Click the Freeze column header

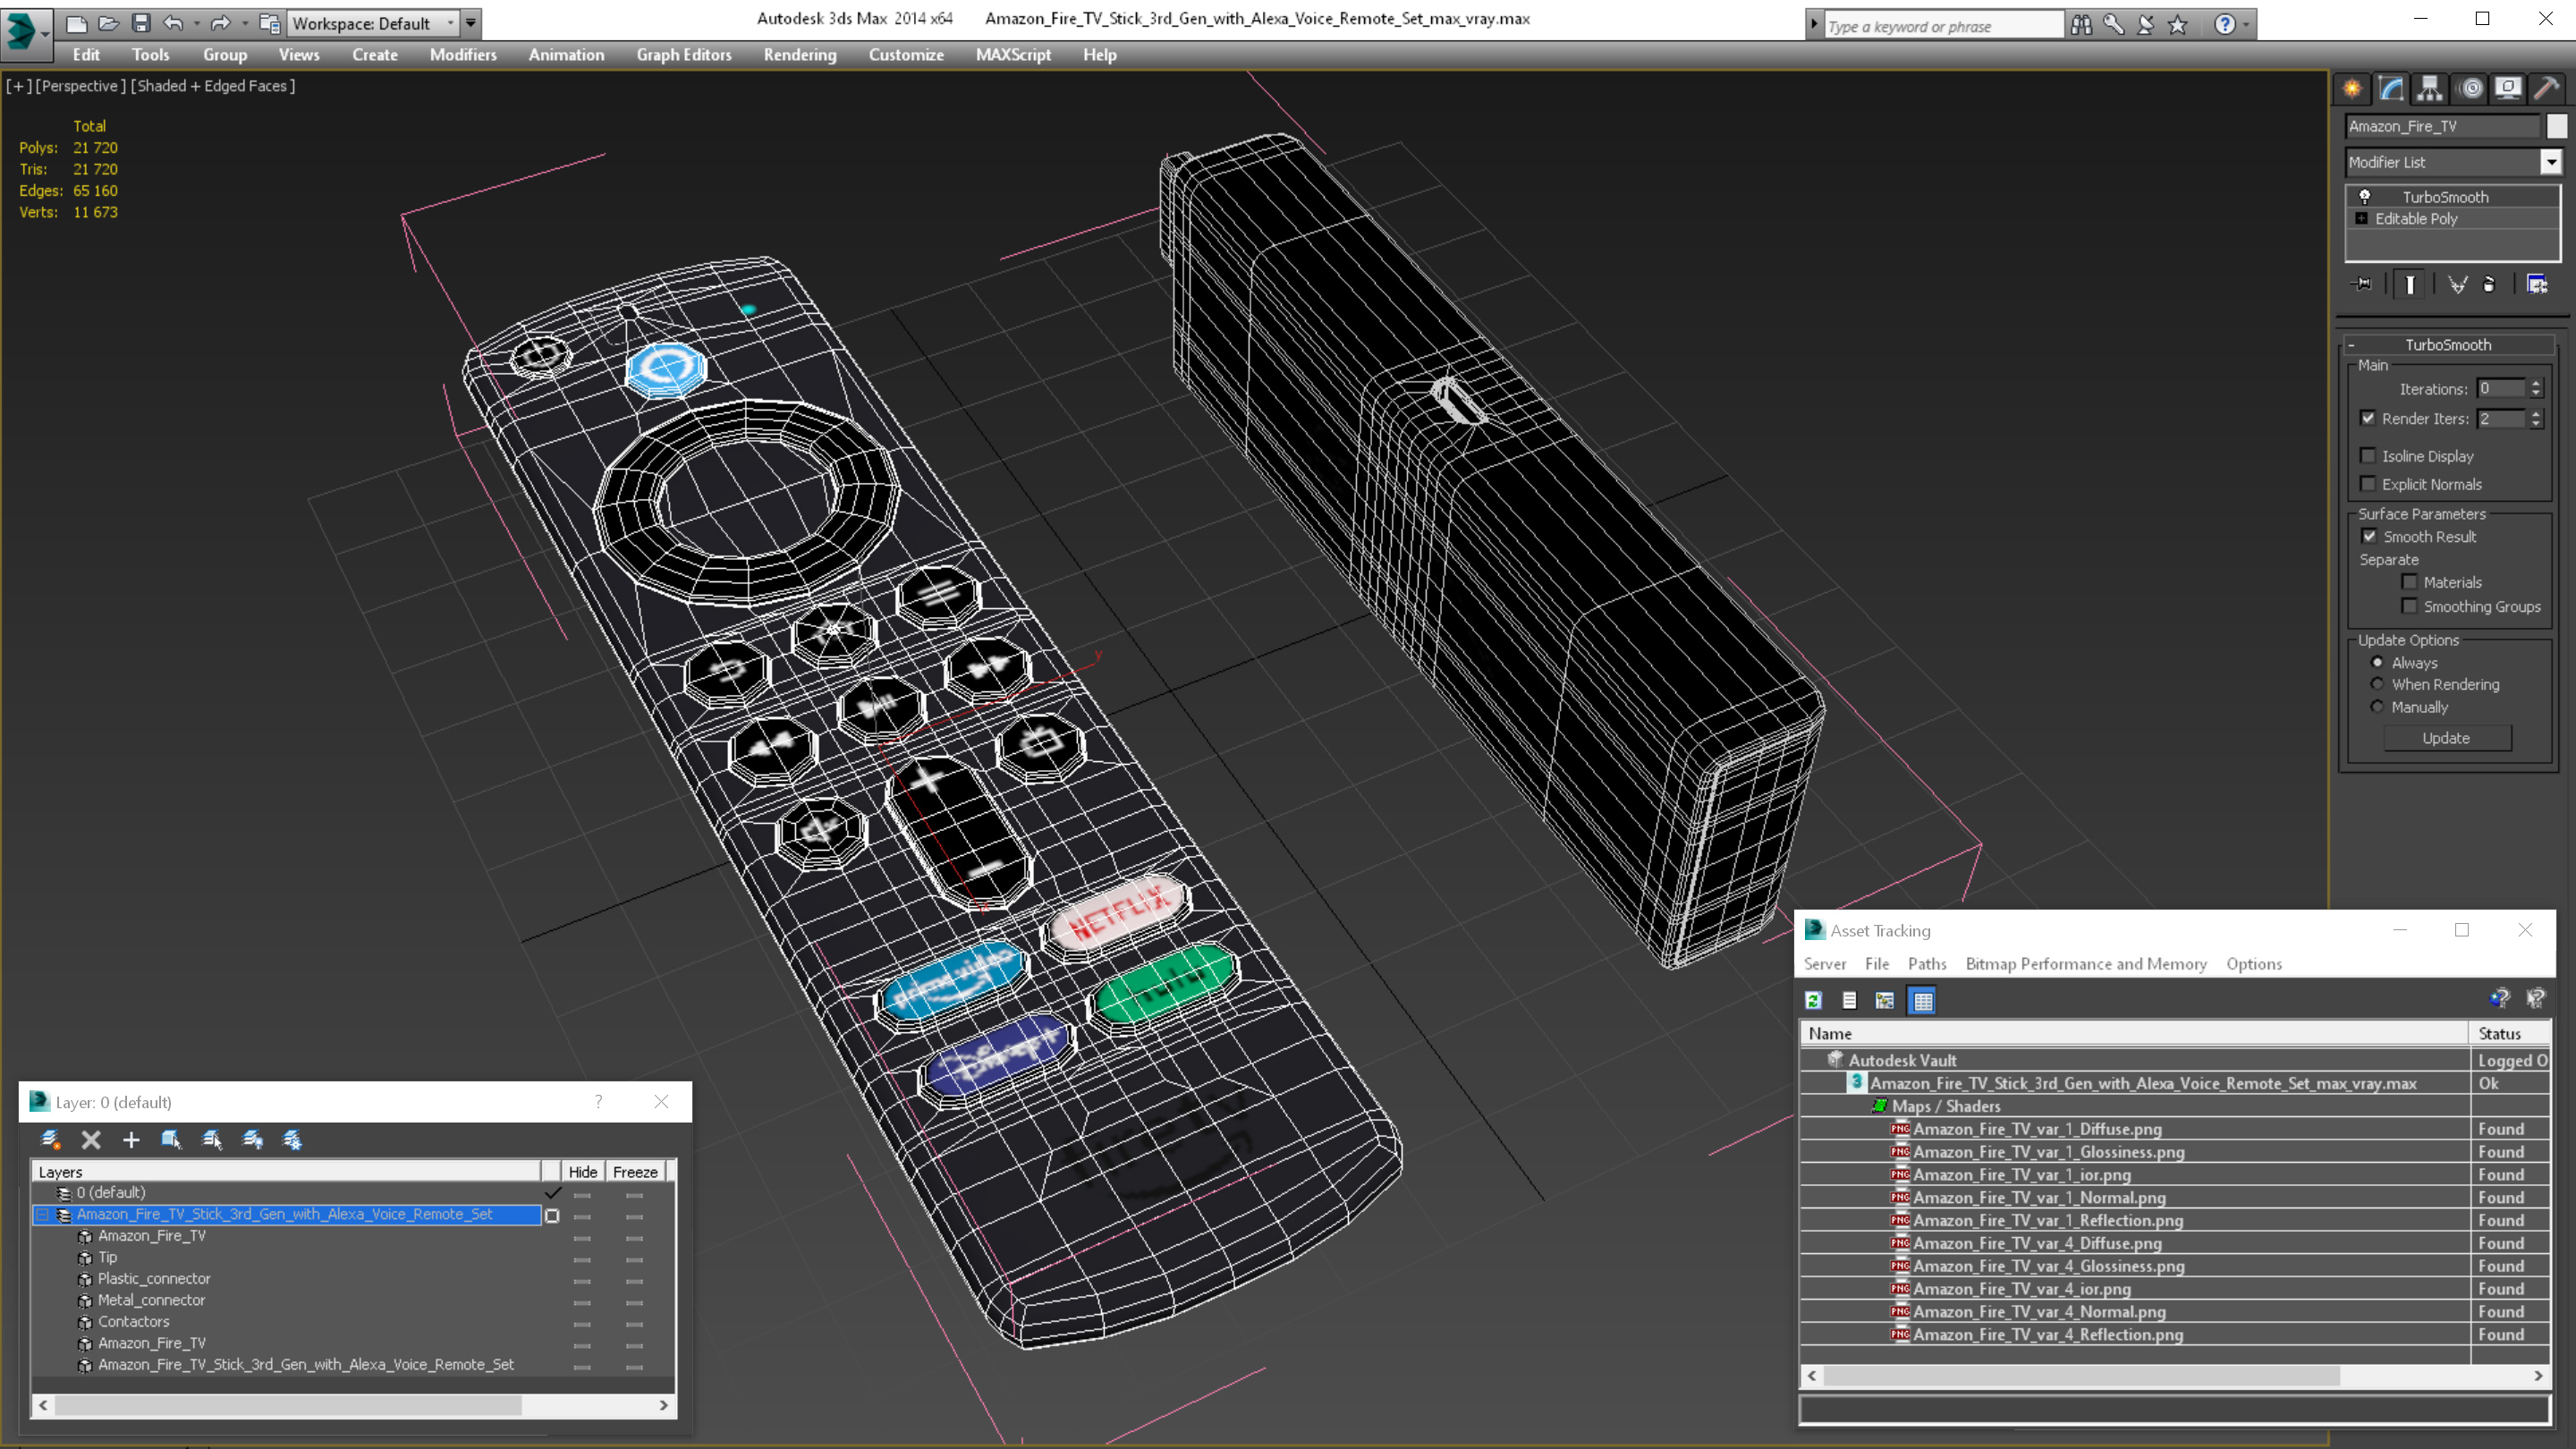coord(635,1172)
